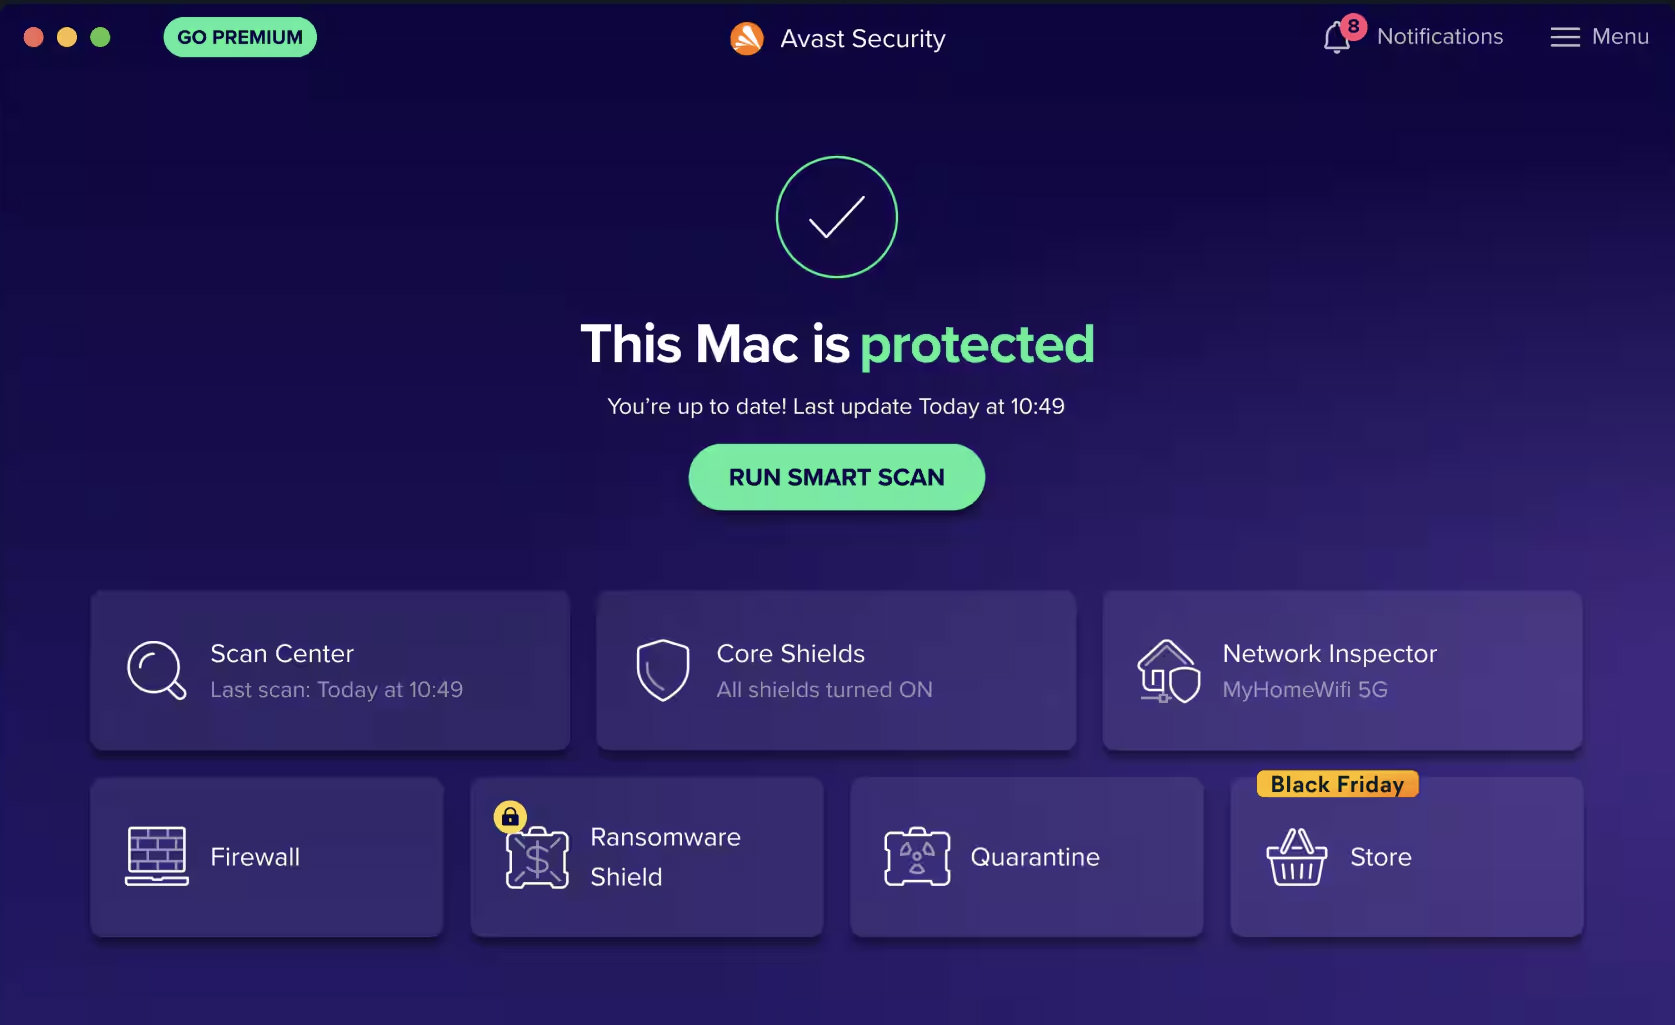Click the Black Friday badge above Store
This screenshot has width=1675, height=1025.
point(1337,784)
